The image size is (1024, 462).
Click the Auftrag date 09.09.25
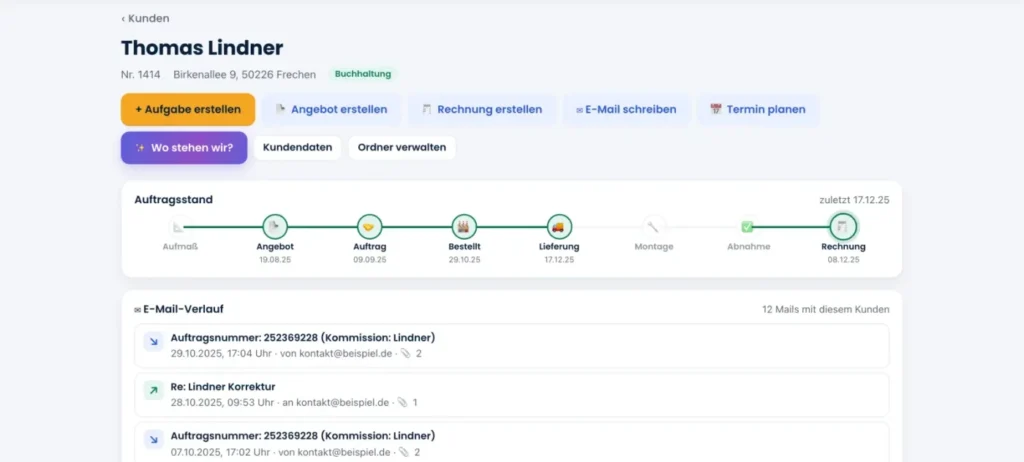pyautogui.click(x=370, y=259)
